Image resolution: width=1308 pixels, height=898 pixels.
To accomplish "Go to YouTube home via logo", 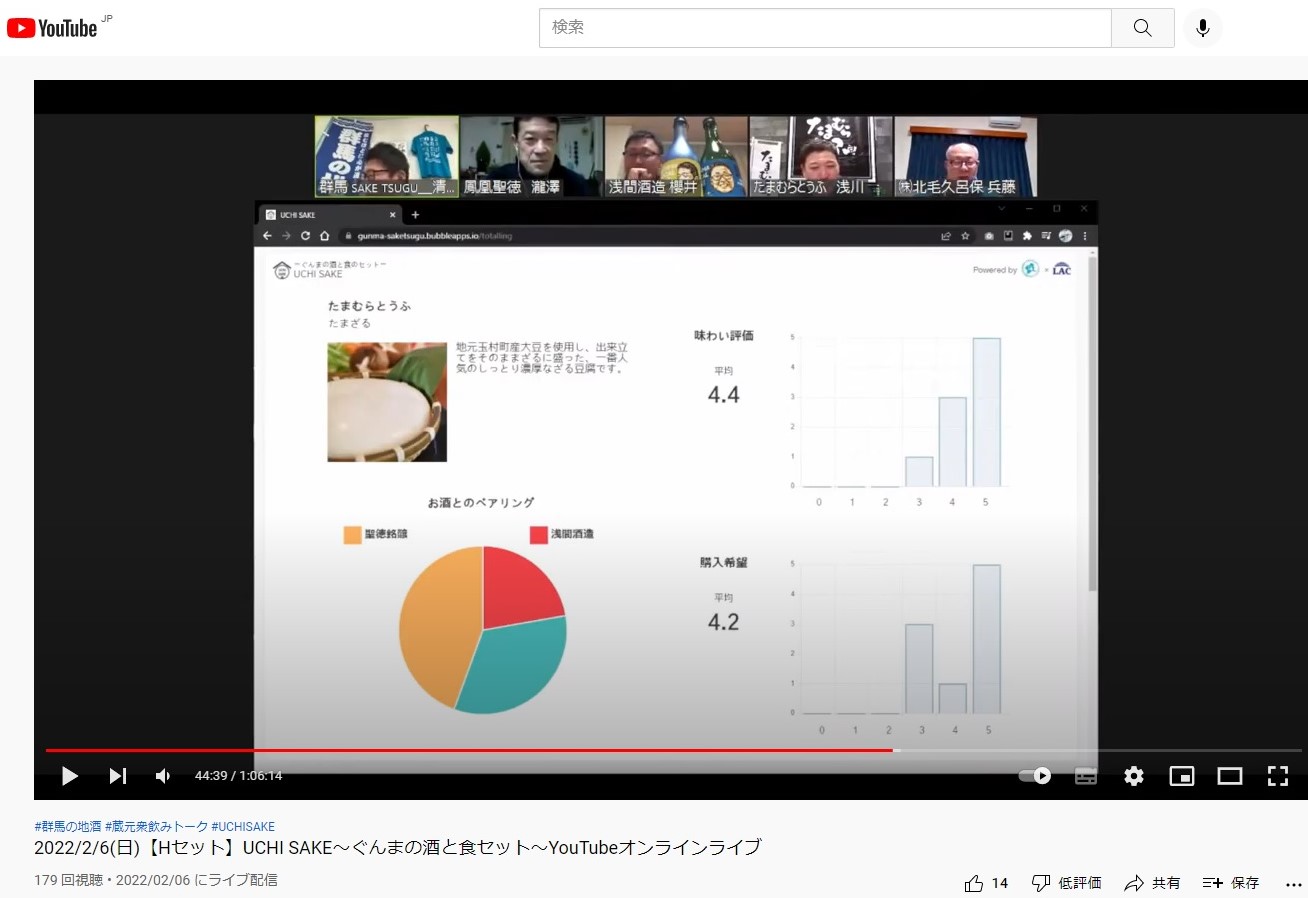I will [52, 28].
